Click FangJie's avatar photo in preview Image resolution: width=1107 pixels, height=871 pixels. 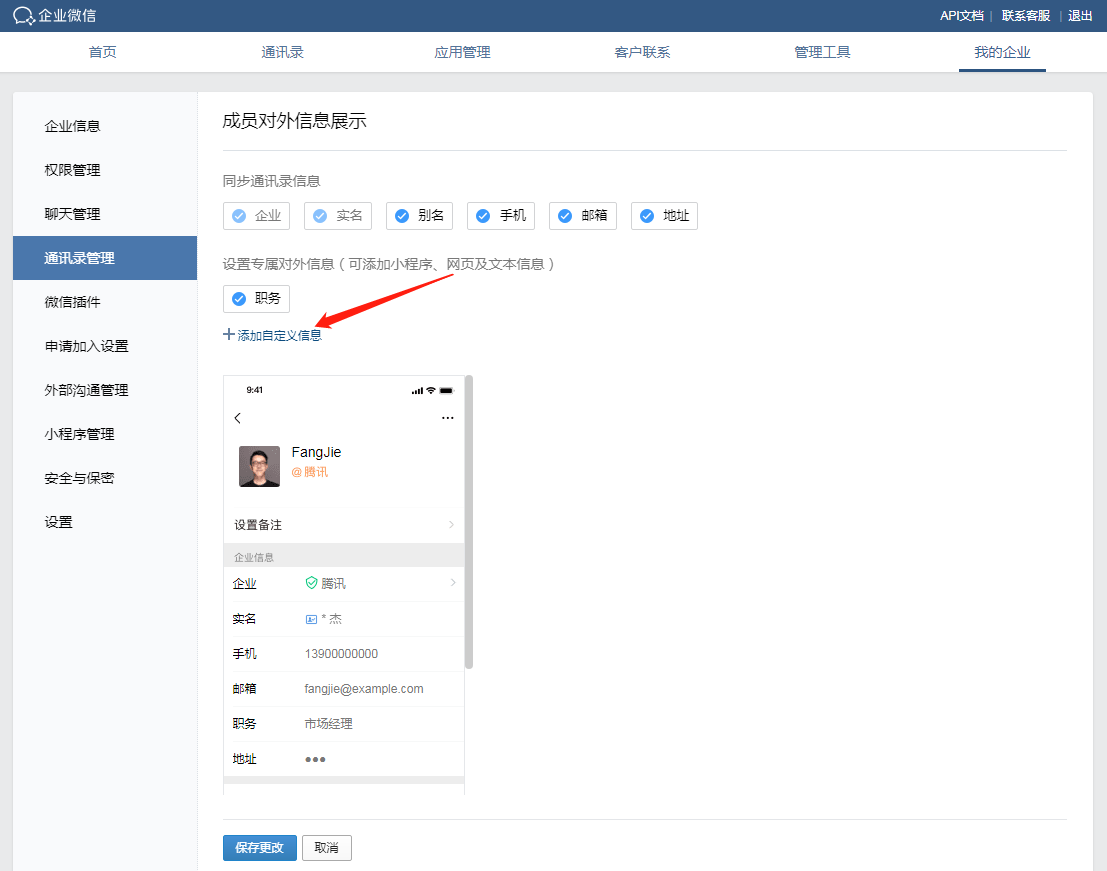click(x=259, y=466)
